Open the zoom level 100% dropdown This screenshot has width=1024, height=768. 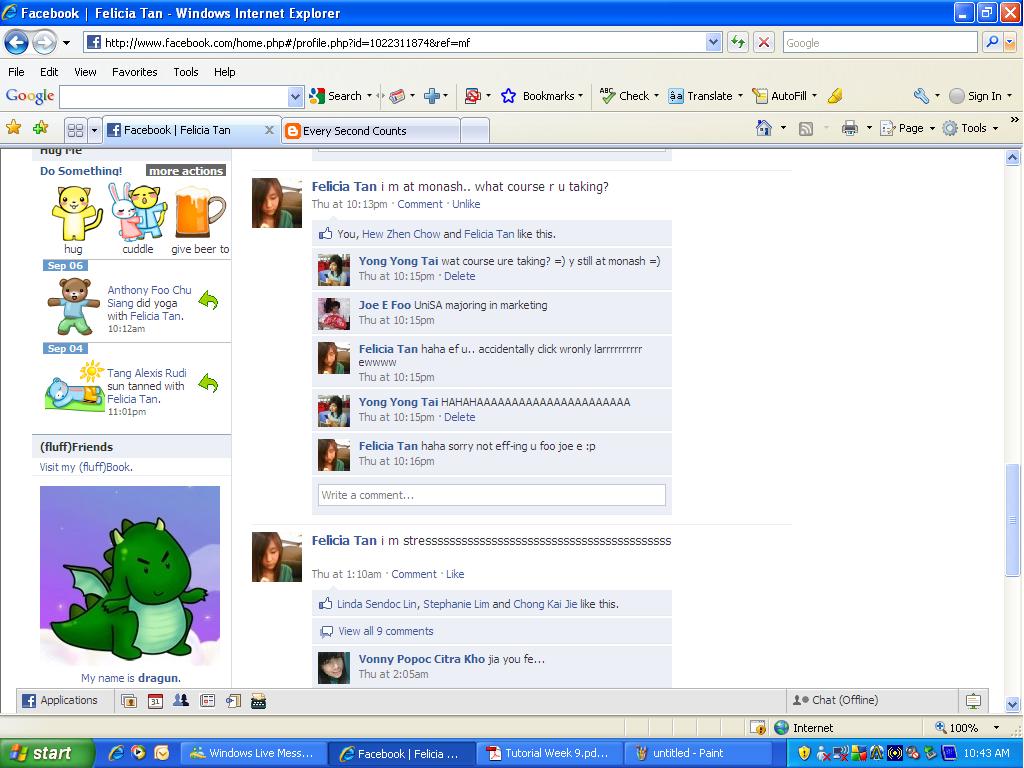tap(997, 728)
